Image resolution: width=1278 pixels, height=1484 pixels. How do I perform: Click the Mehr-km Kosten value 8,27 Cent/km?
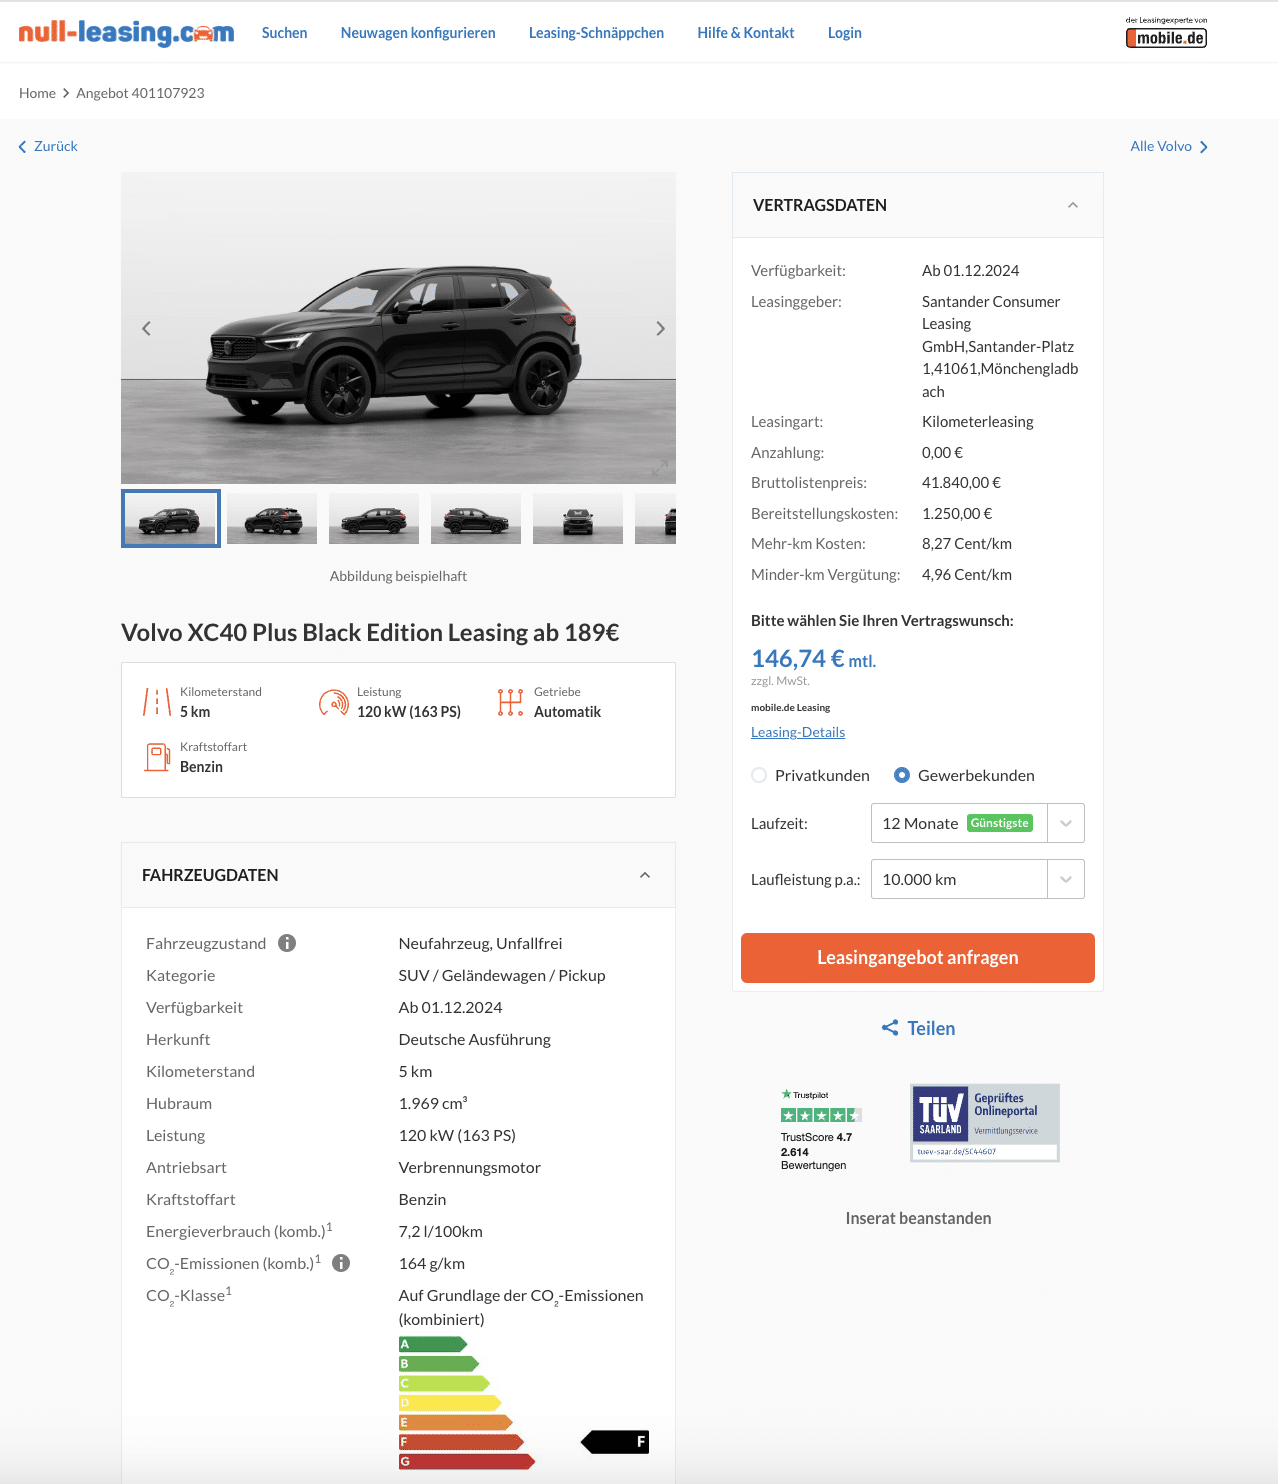tap(967, 543)
